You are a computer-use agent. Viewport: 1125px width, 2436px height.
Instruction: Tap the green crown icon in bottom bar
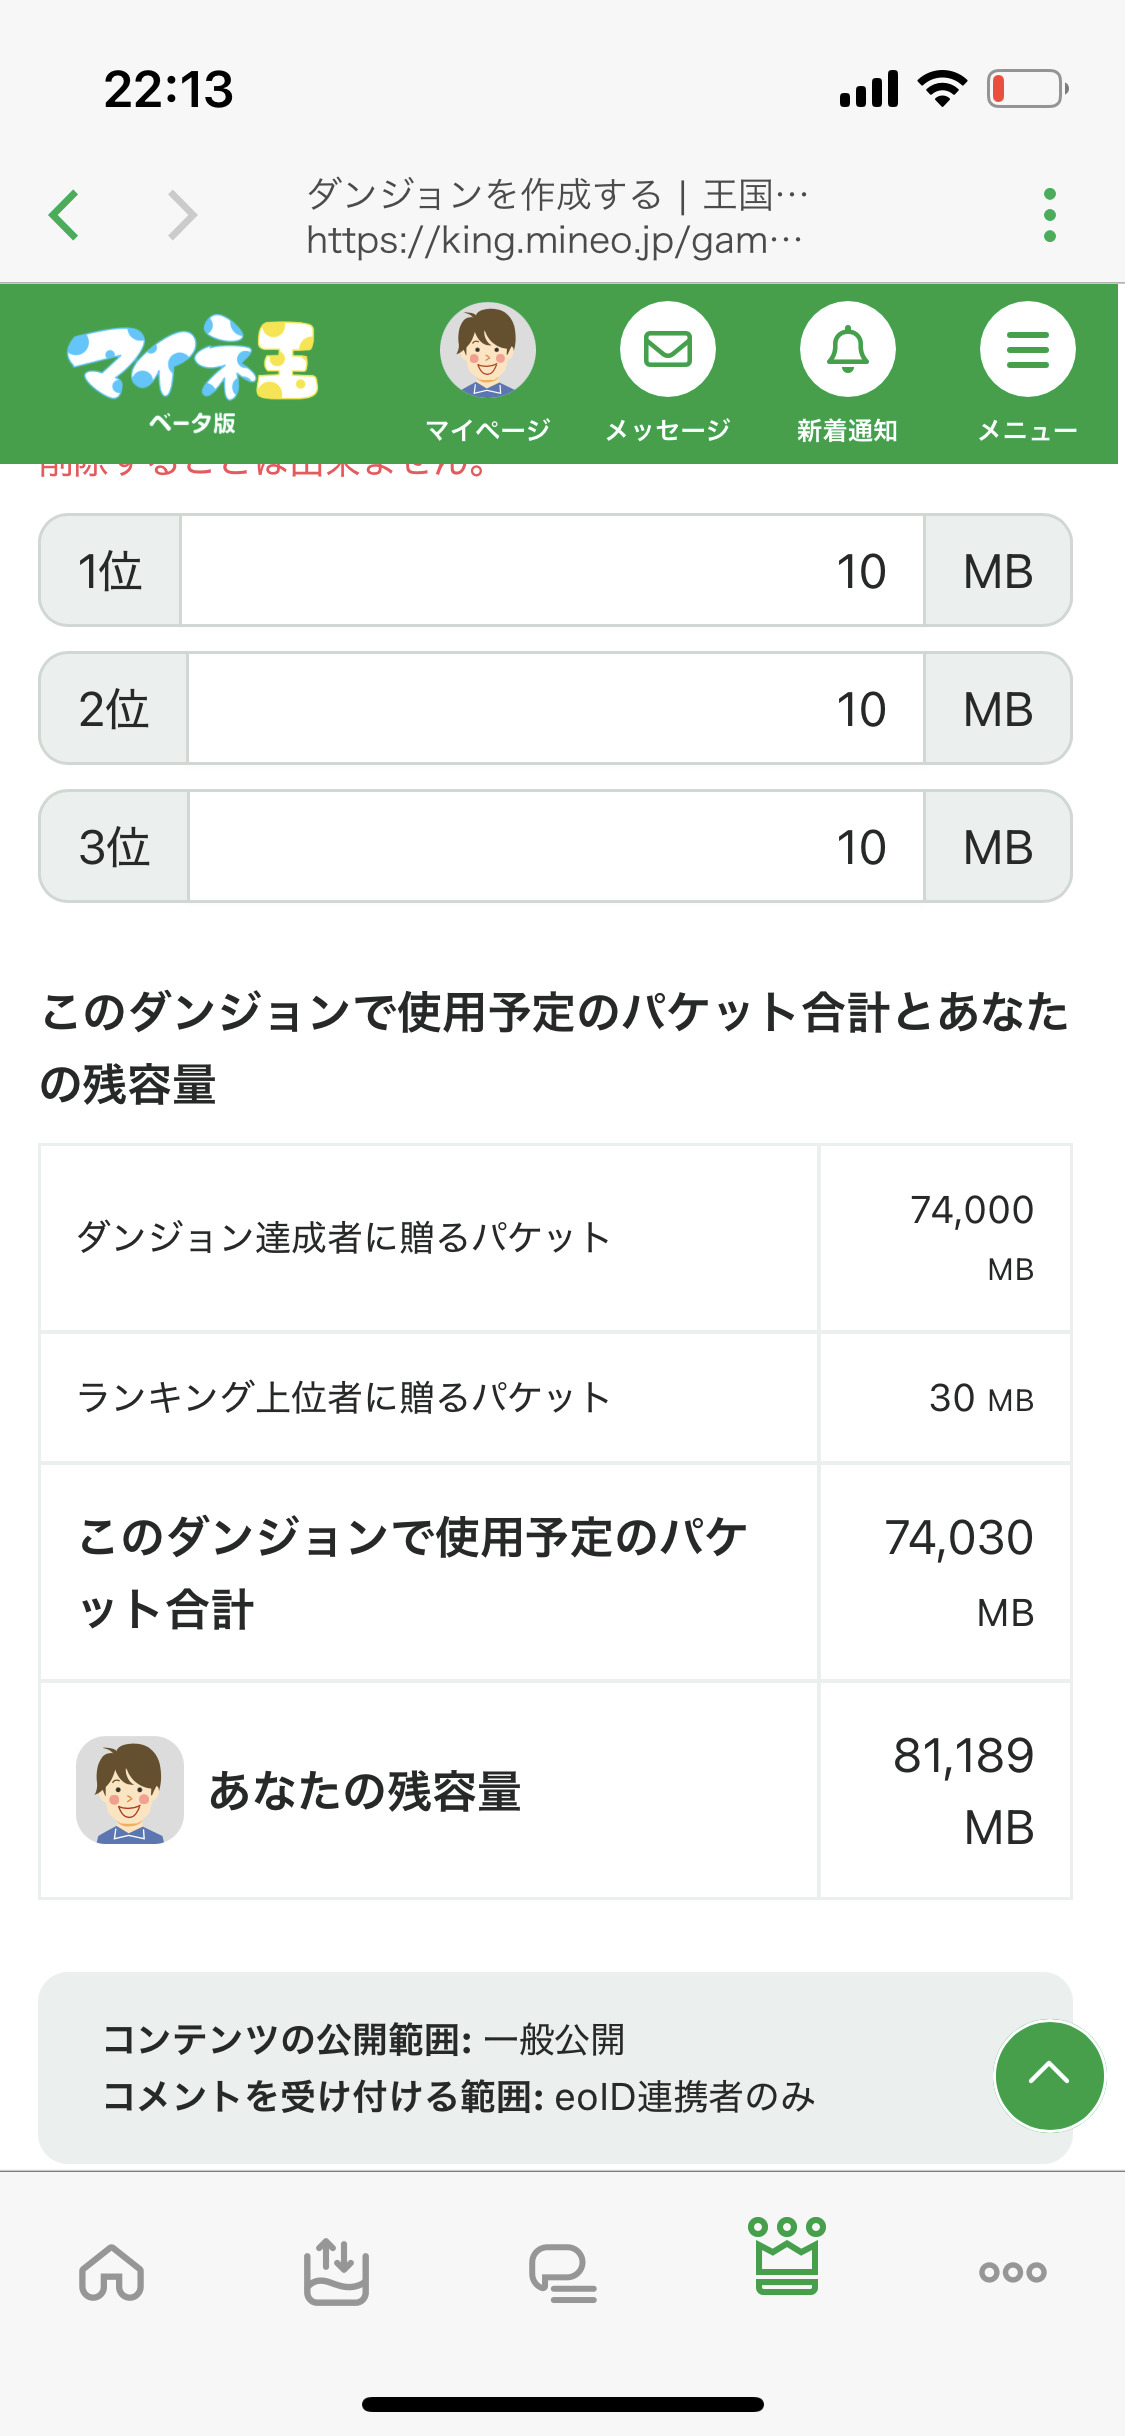[787, 2257]
